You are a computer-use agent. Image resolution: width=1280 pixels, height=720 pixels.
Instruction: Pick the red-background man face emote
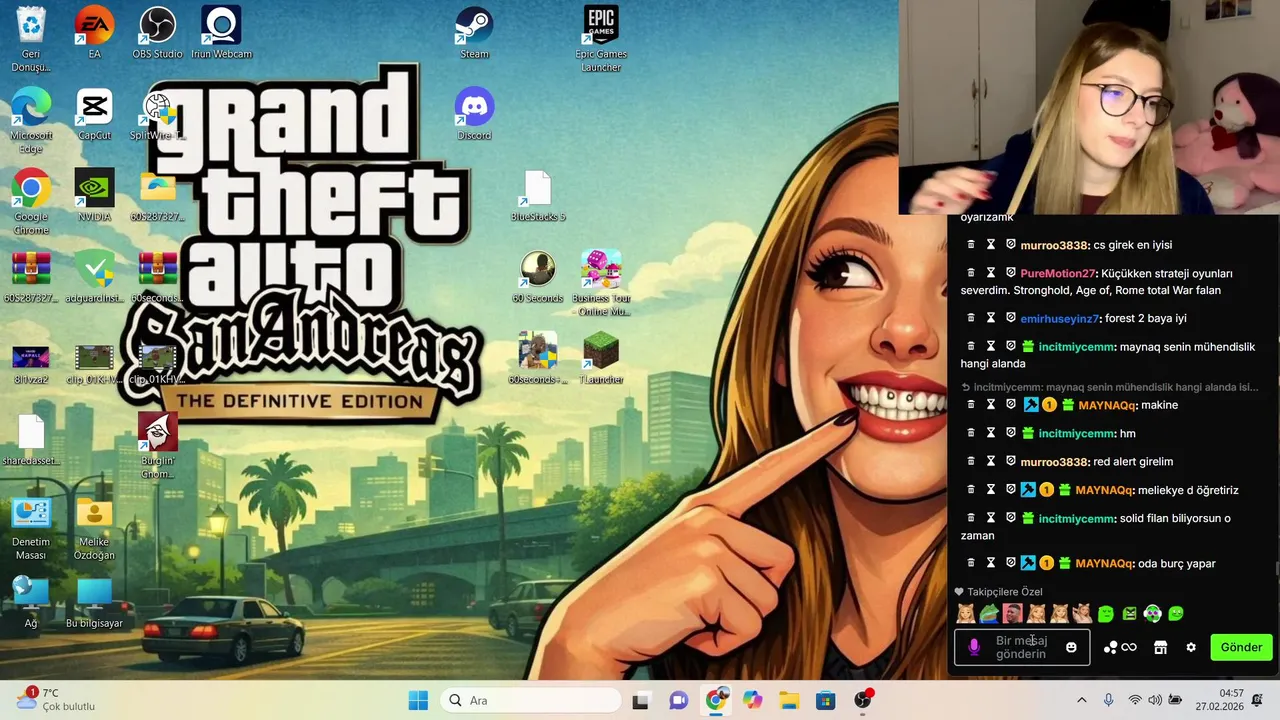pyautogui.click(x=1012, y=613)
